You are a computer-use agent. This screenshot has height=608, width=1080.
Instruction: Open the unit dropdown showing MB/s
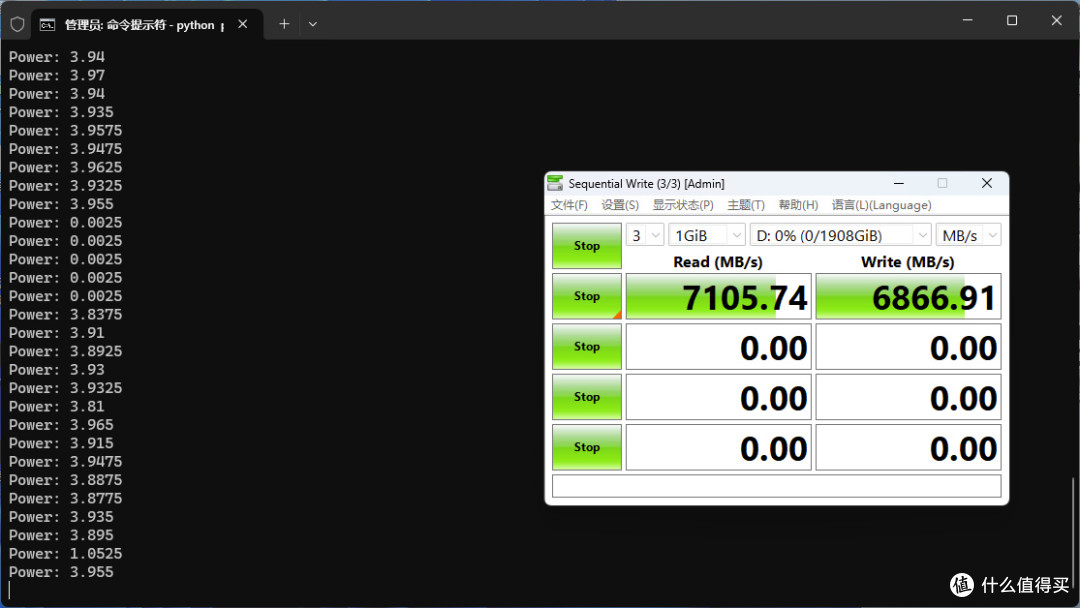click(x=968, y=235)
